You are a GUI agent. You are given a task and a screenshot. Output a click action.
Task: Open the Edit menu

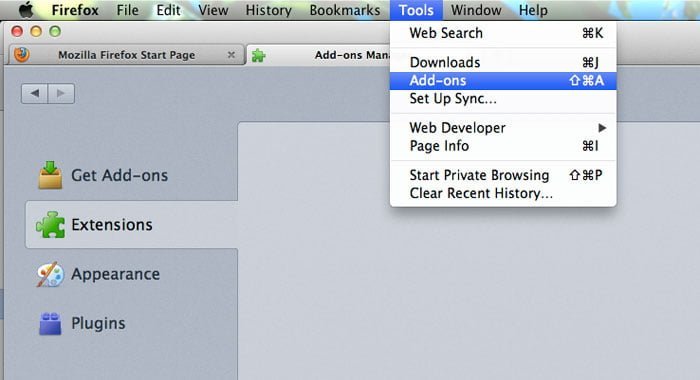tap(168, 10)
